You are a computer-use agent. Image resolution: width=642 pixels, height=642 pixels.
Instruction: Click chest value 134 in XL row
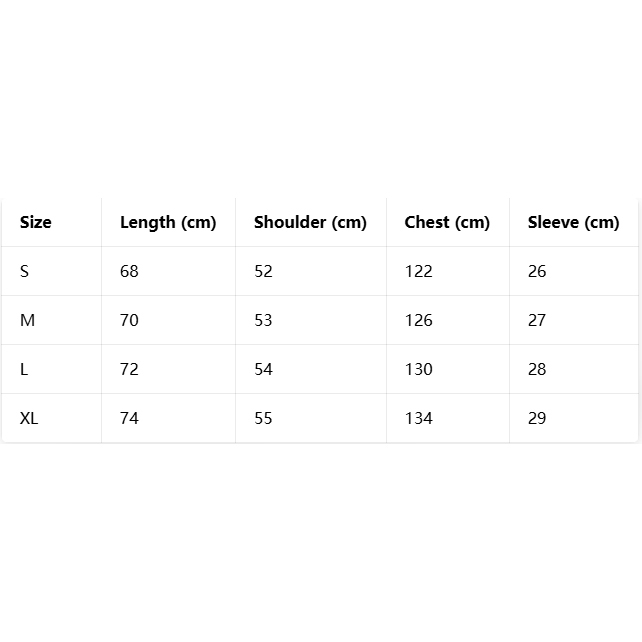[x=418, y=418]
